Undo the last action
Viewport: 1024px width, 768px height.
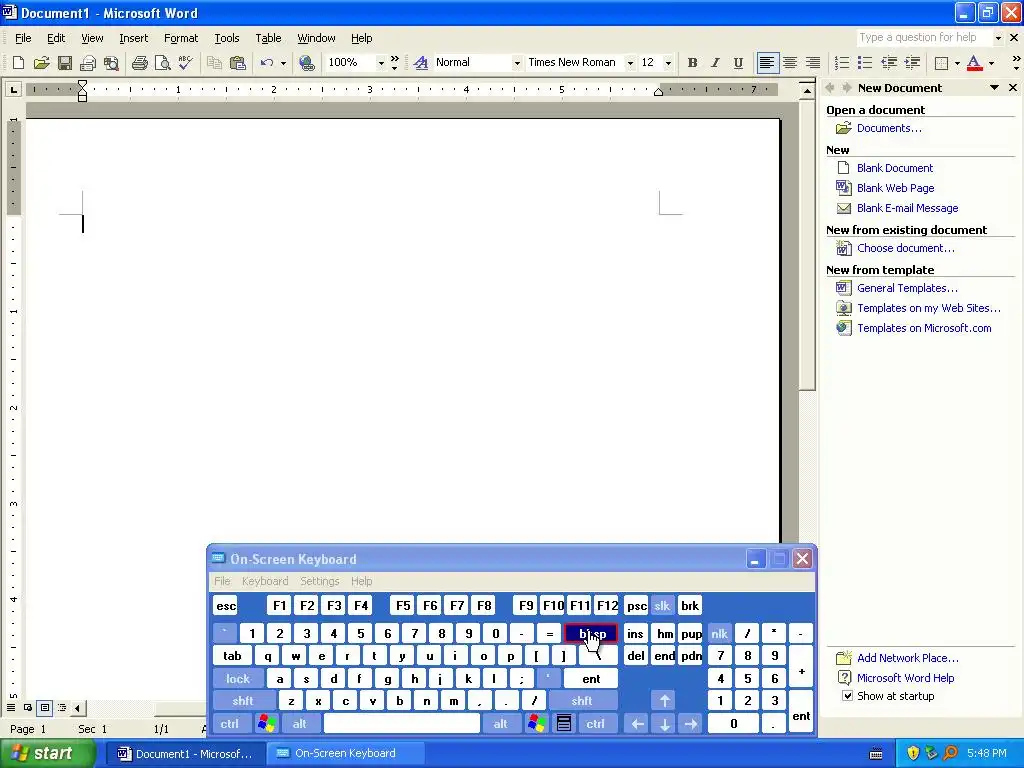[266, 63]
